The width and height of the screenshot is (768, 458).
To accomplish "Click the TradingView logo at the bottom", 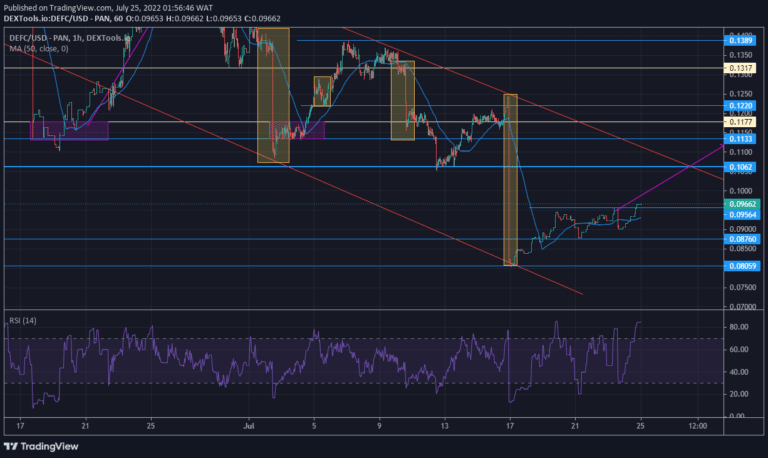I will pyautogui.click(x=41, y=446).
